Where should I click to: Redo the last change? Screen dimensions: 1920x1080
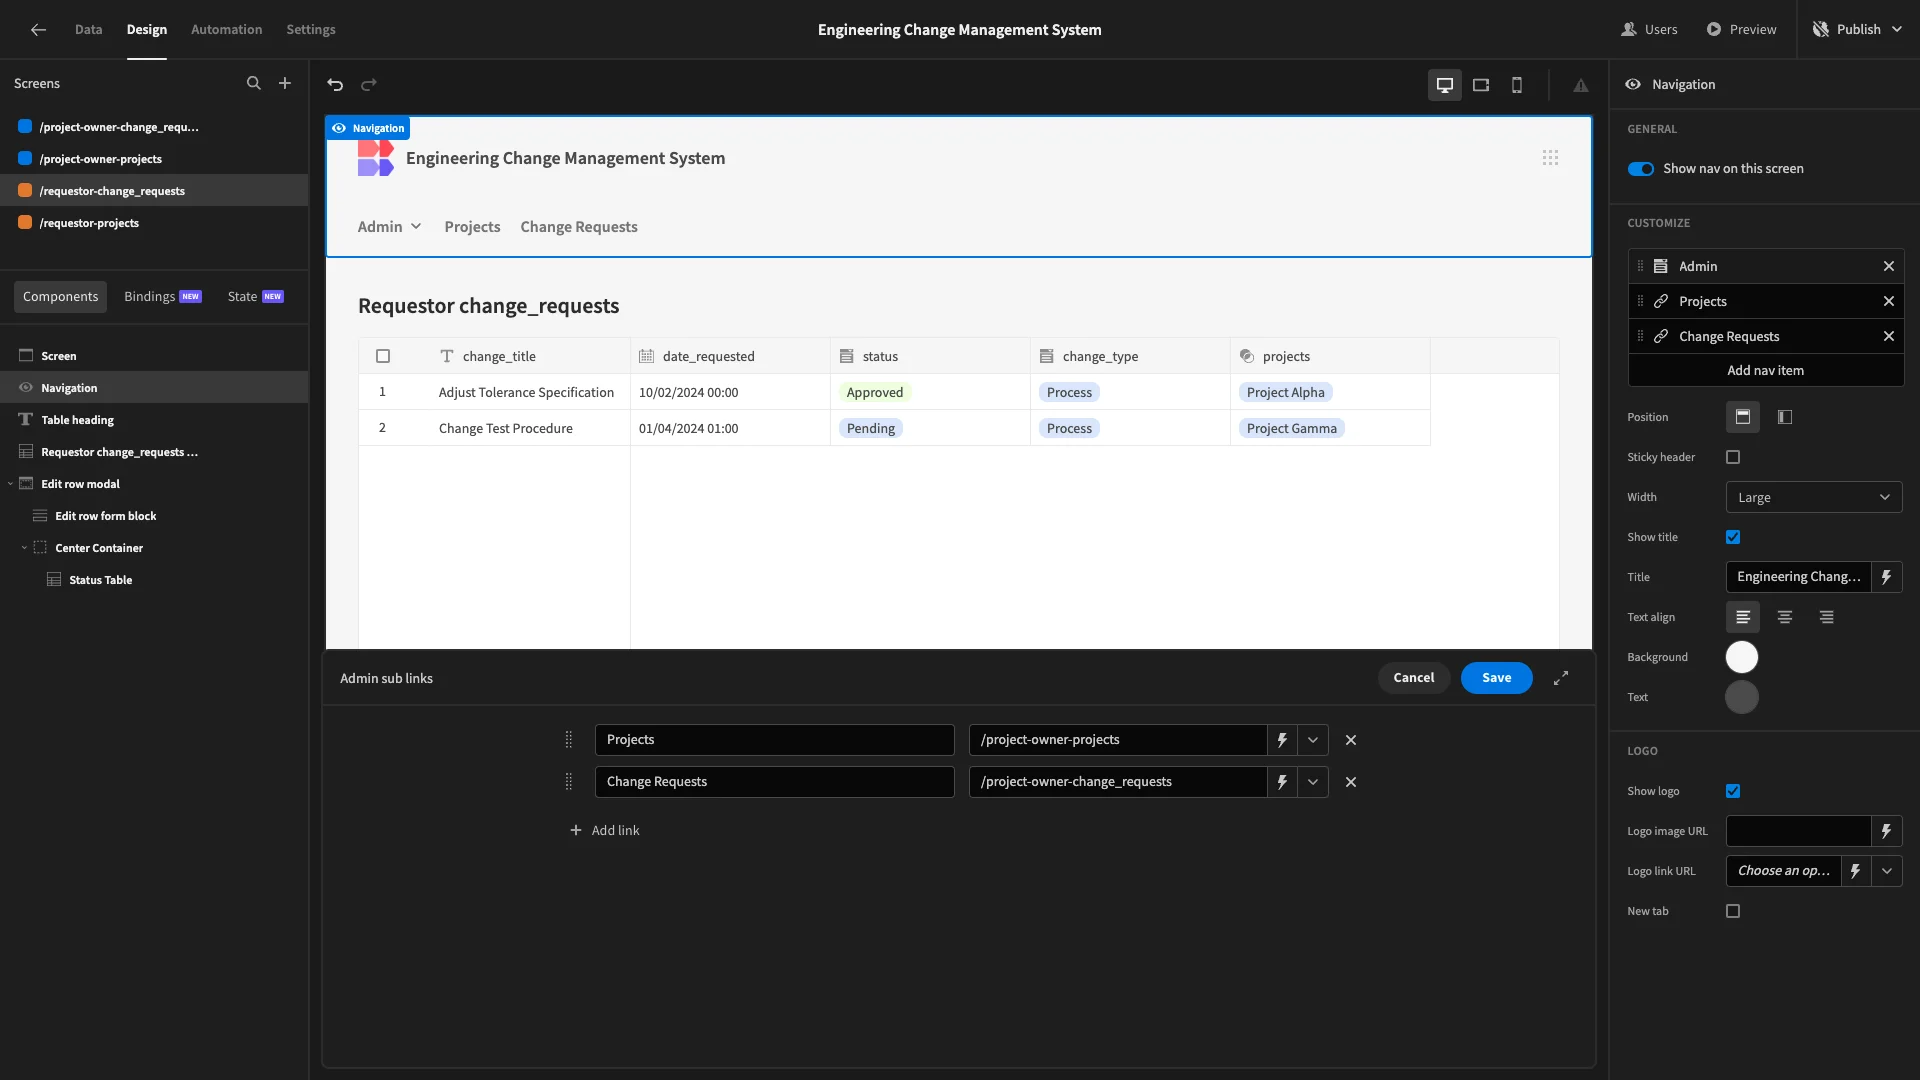click(369, 85)
